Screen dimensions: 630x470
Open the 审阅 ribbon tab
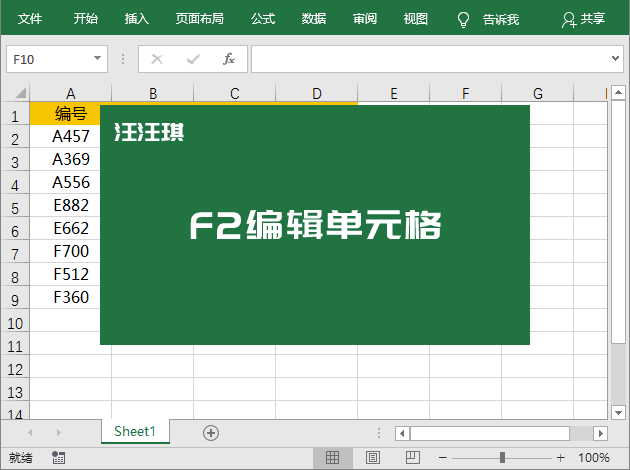point(365,18)
